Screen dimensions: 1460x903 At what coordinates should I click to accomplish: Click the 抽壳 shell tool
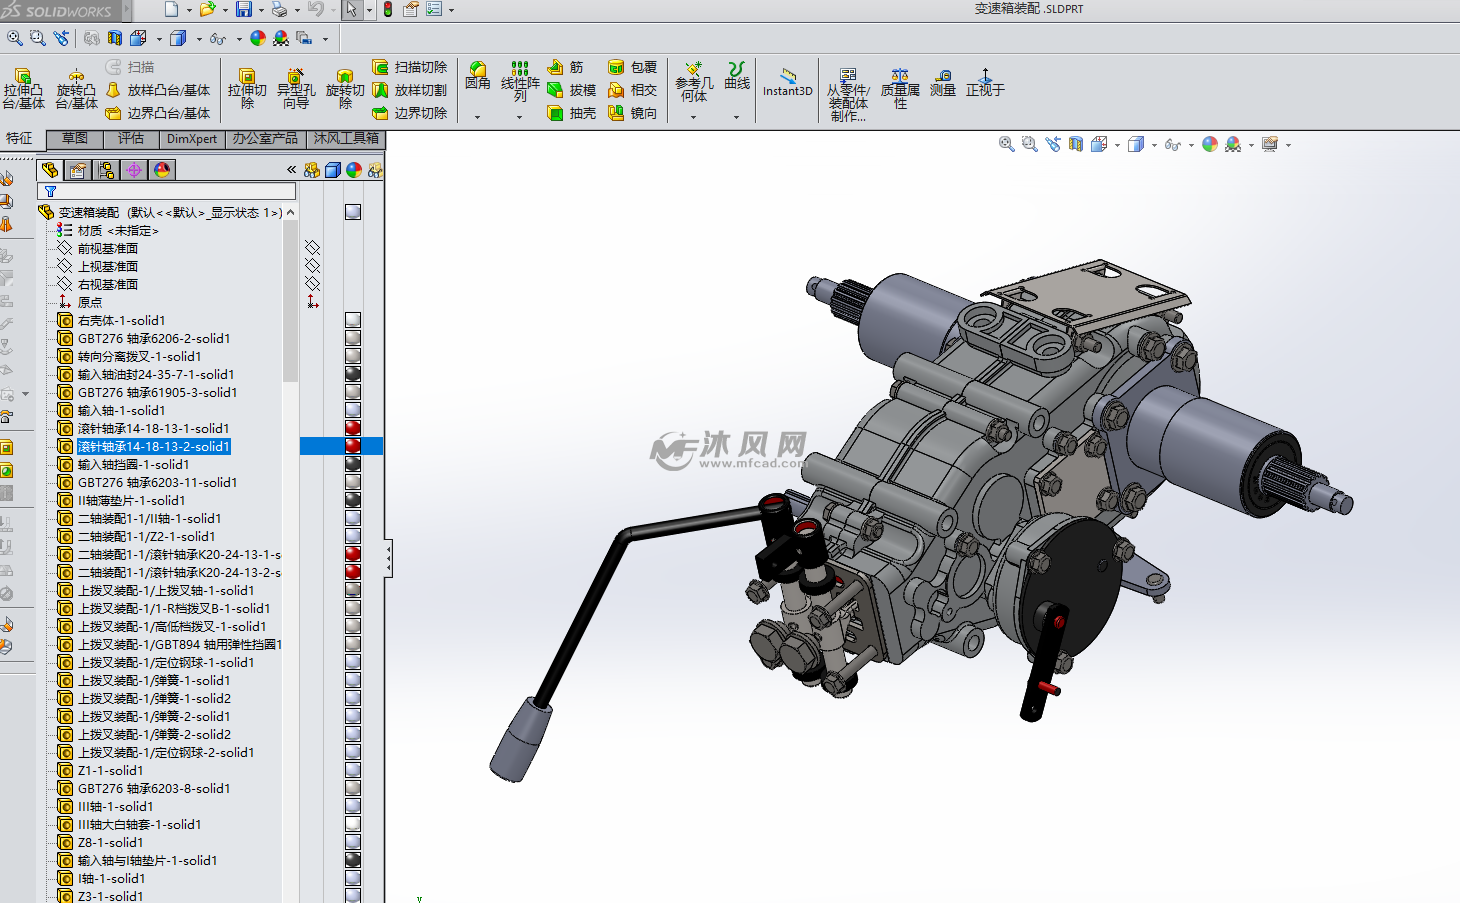click(x=572, y=113)
